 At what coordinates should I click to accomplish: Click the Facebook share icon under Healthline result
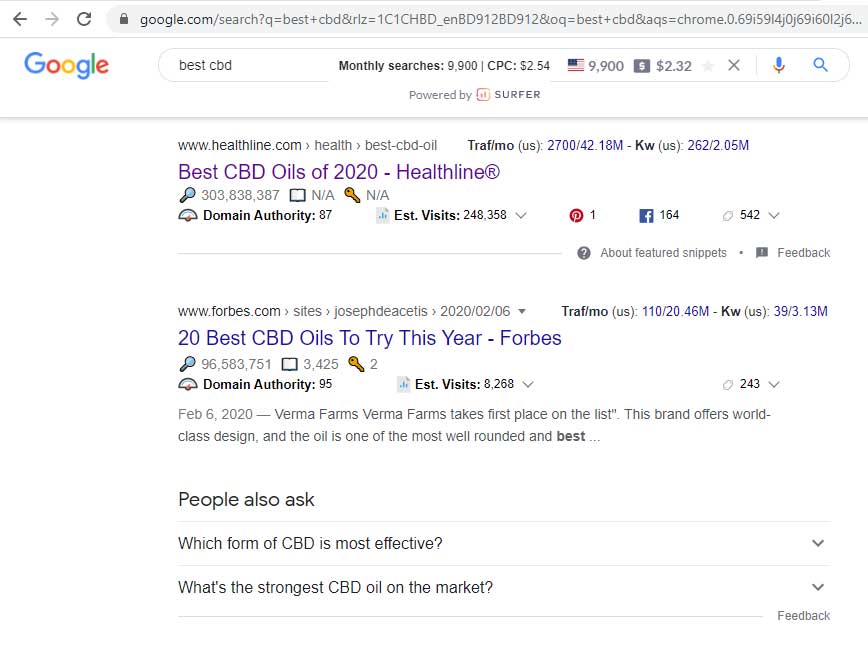[x=646, y=214]
